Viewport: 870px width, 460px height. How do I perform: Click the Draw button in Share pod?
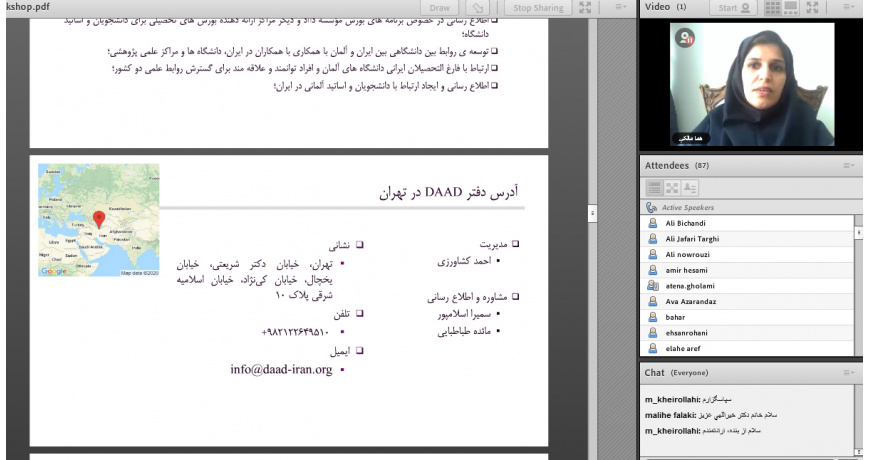tap(439, 8)
